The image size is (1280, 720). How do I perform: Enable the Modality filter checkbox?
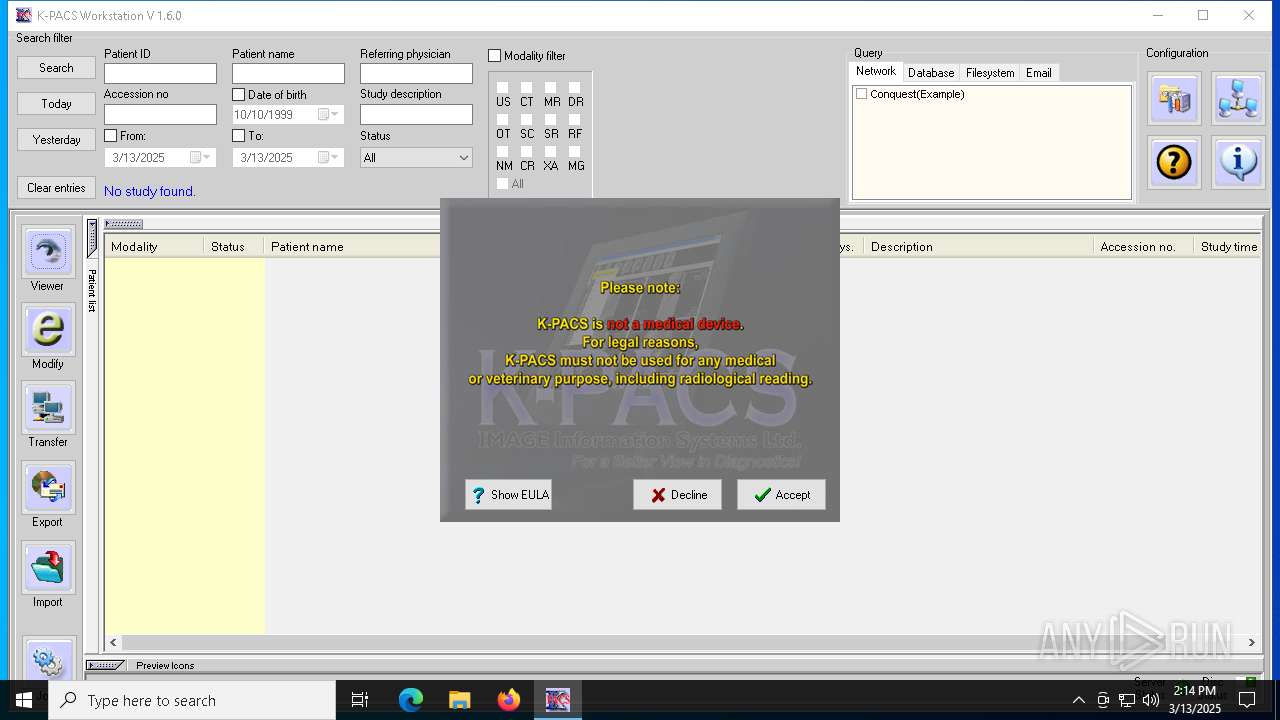[x=494, y=56]
